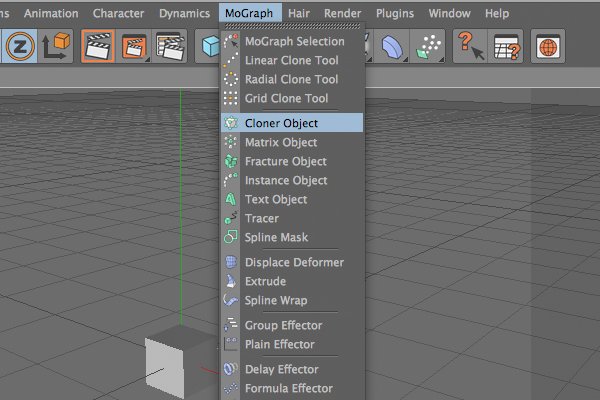
Task: Click the blue Bend deformer icon
Action: click(x=391, y=46)
